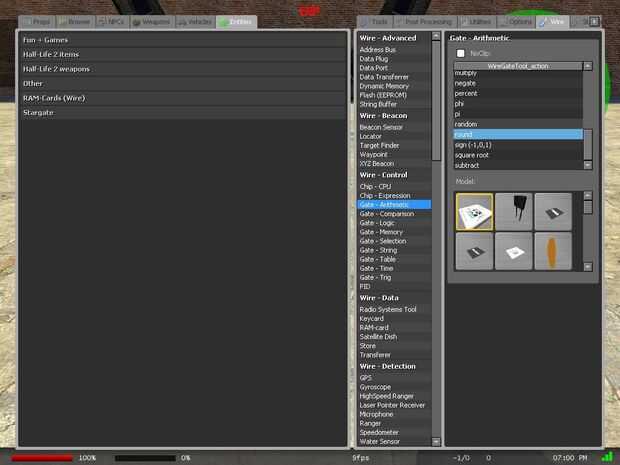The width and height of the screenshot is (620, 465).
Task: Choose the subtract gate action
Action: coord(518,165)
